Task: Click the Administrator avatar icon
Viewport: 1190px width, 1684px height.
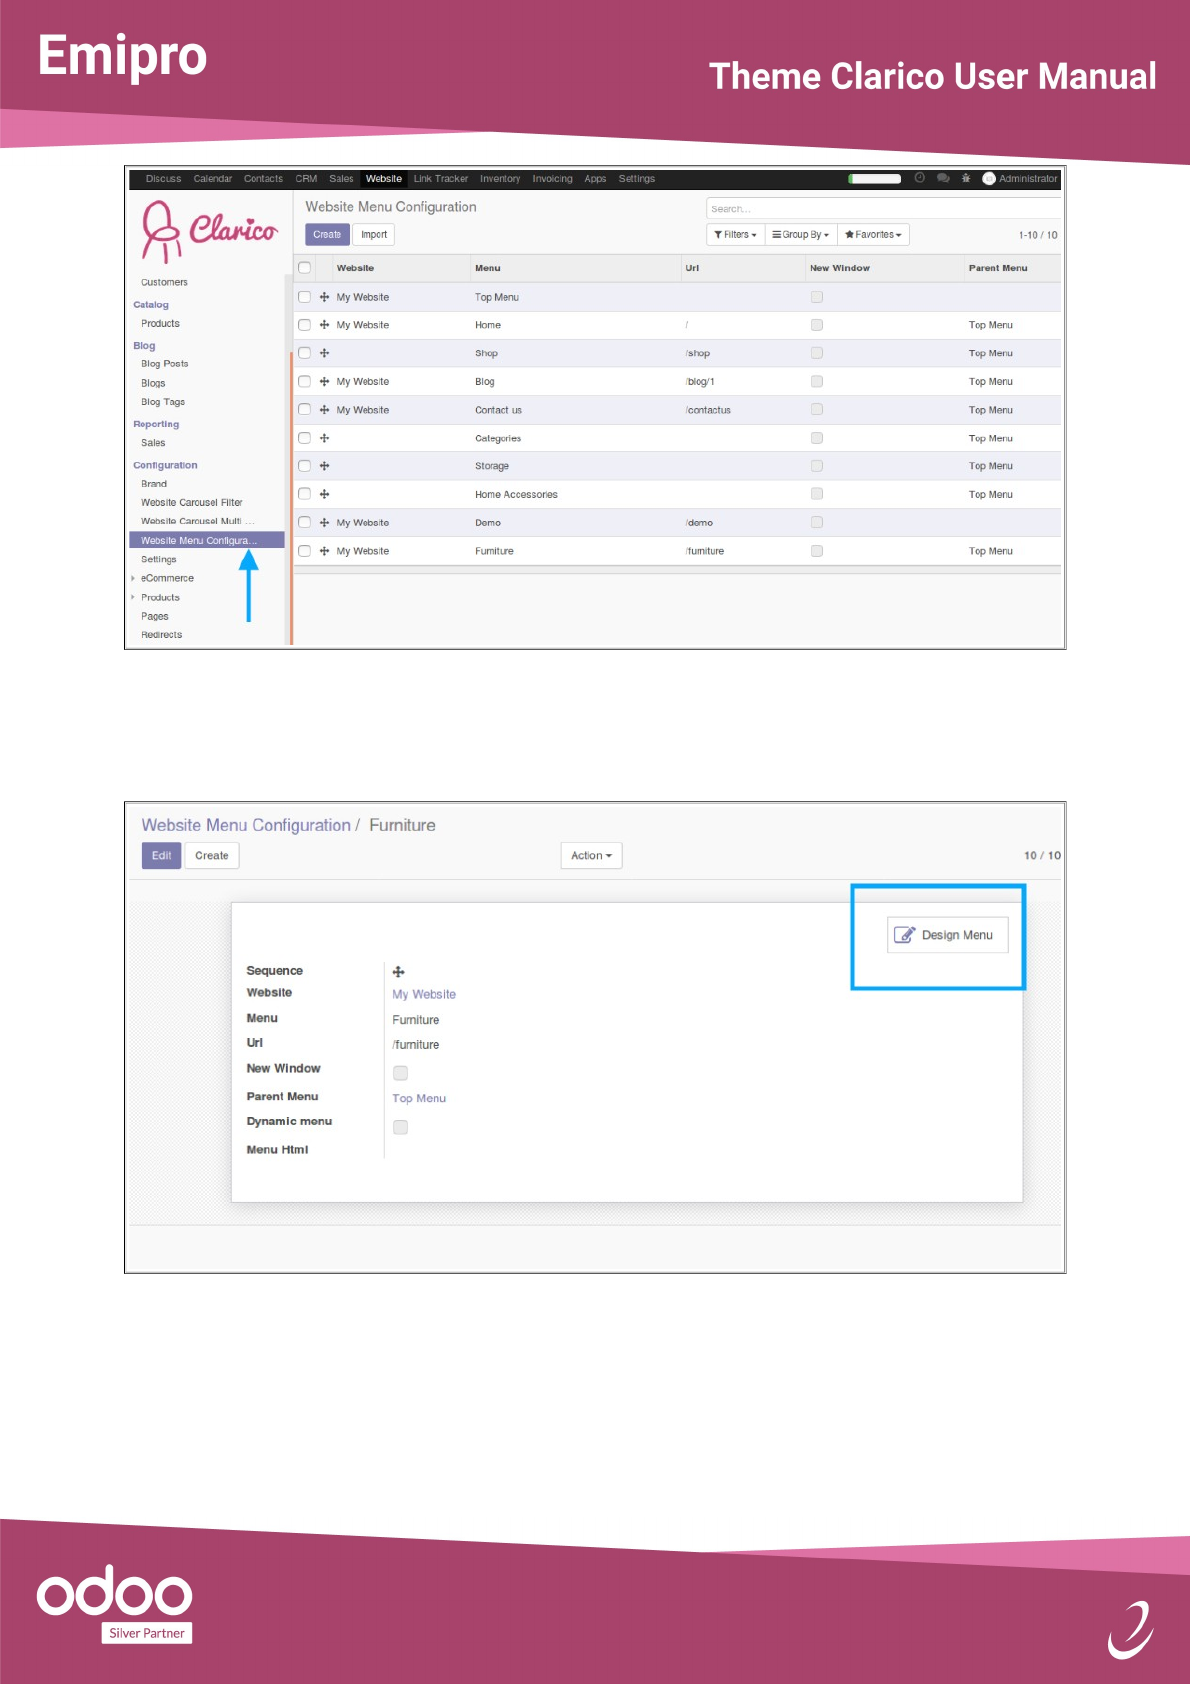Action: [x=989, y=179]
